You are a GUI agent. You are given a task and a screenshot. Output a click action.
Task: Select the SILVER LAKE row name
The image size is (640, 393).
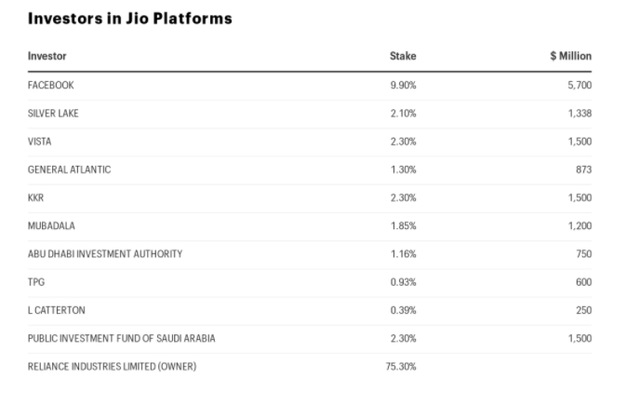coord(53,113)
